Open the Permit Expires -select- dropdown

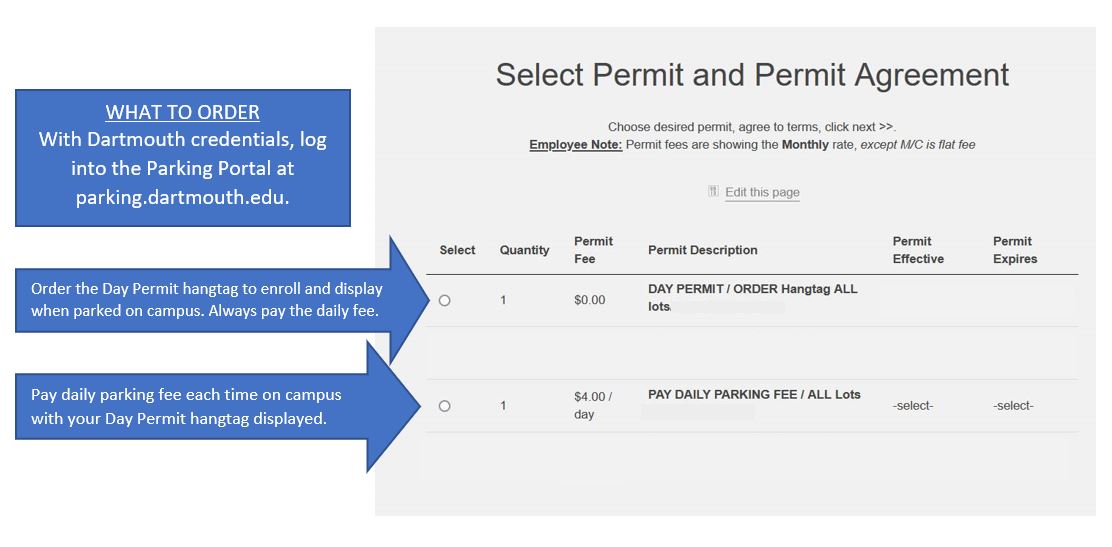click(x=1013, y=406)
